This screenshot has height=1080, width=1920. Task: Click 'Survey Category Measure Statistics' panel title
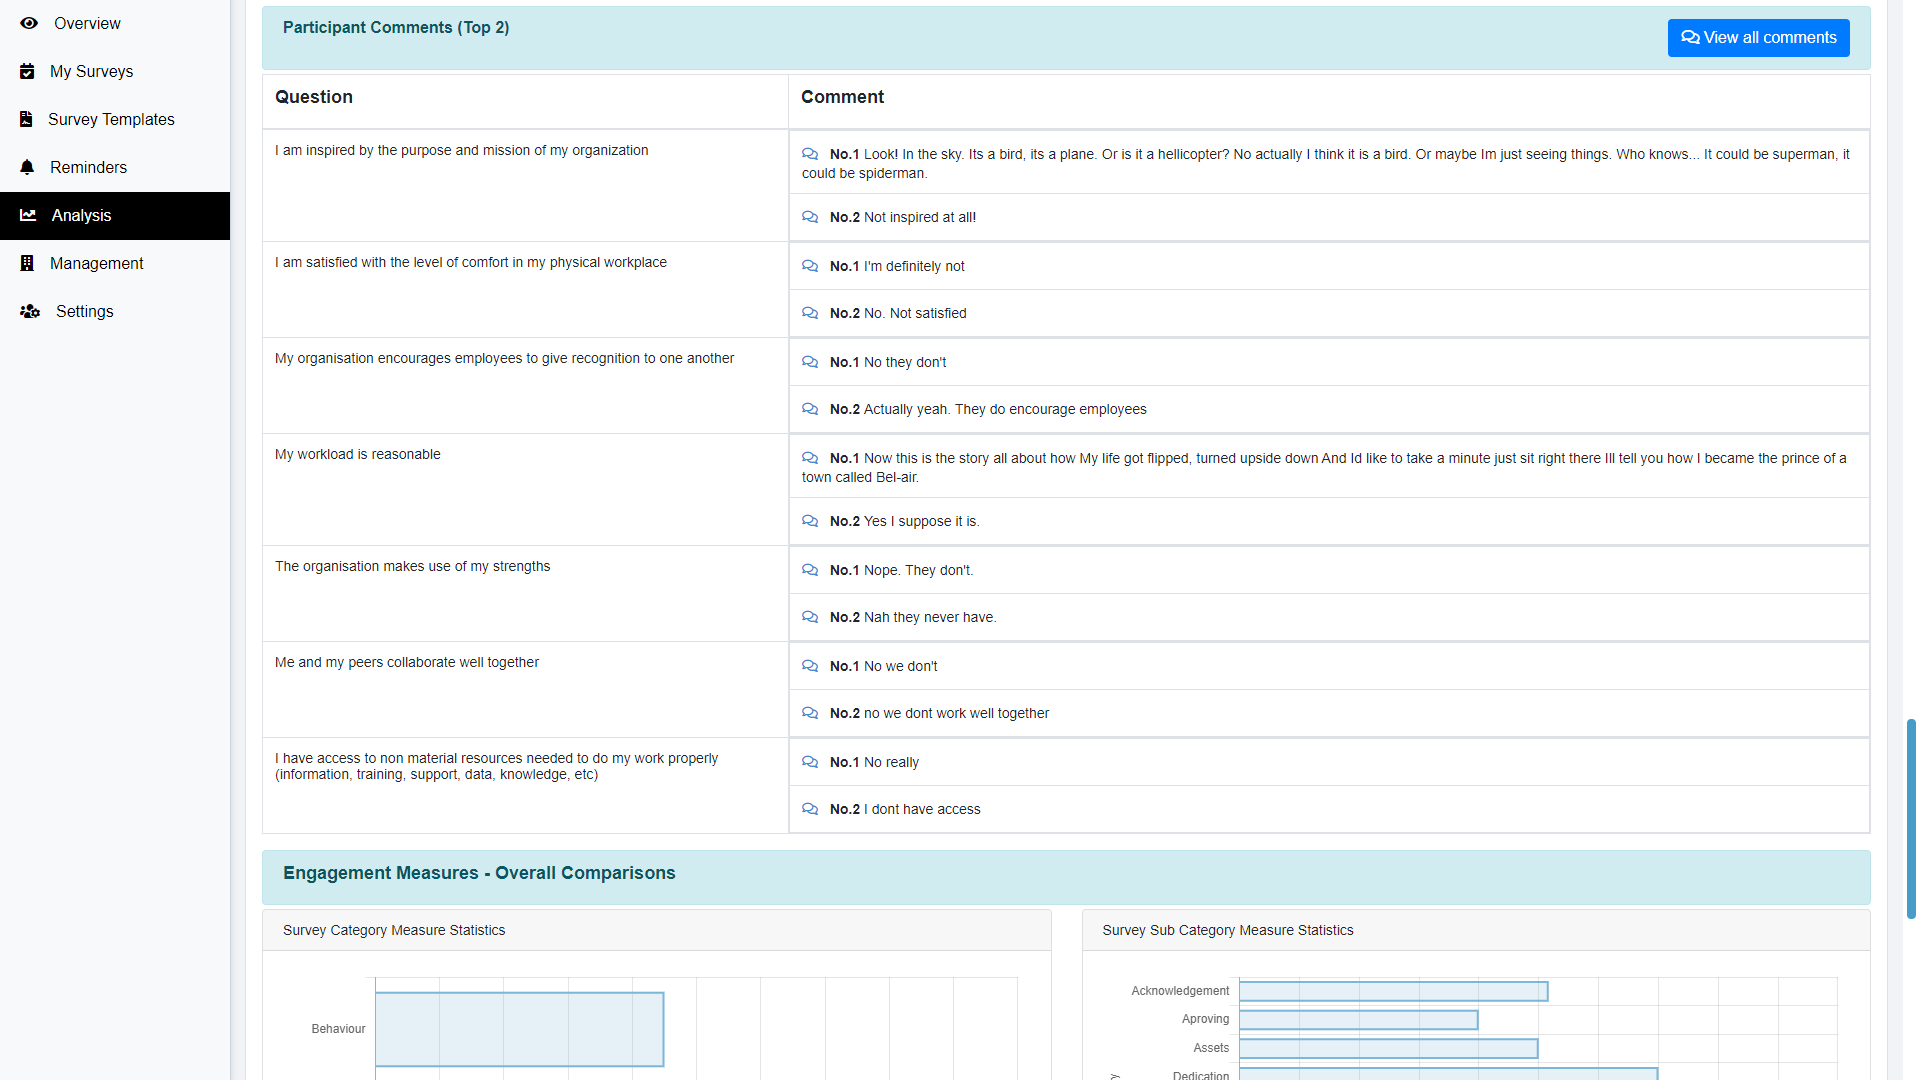click(x=394, y=930)
